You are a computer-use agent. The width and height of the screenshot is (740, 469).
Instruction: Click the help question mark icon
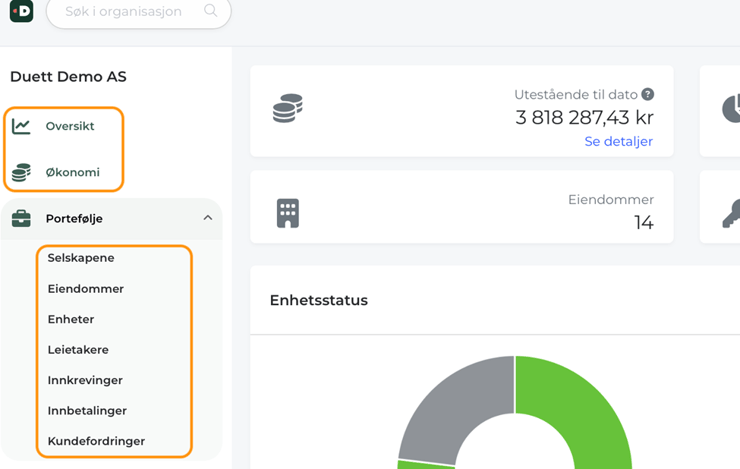click(x=648, y=94)
